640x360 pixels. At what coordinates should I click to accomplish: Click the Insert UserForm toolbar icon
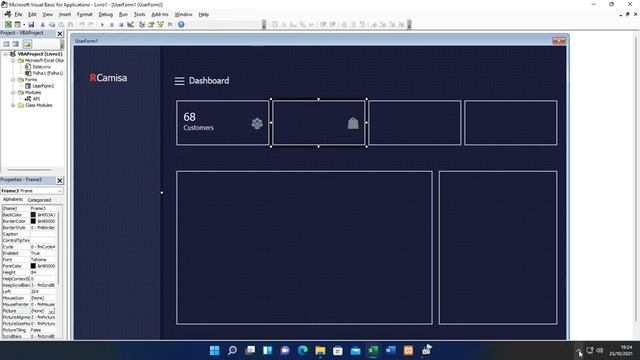[x=18, y=24]
